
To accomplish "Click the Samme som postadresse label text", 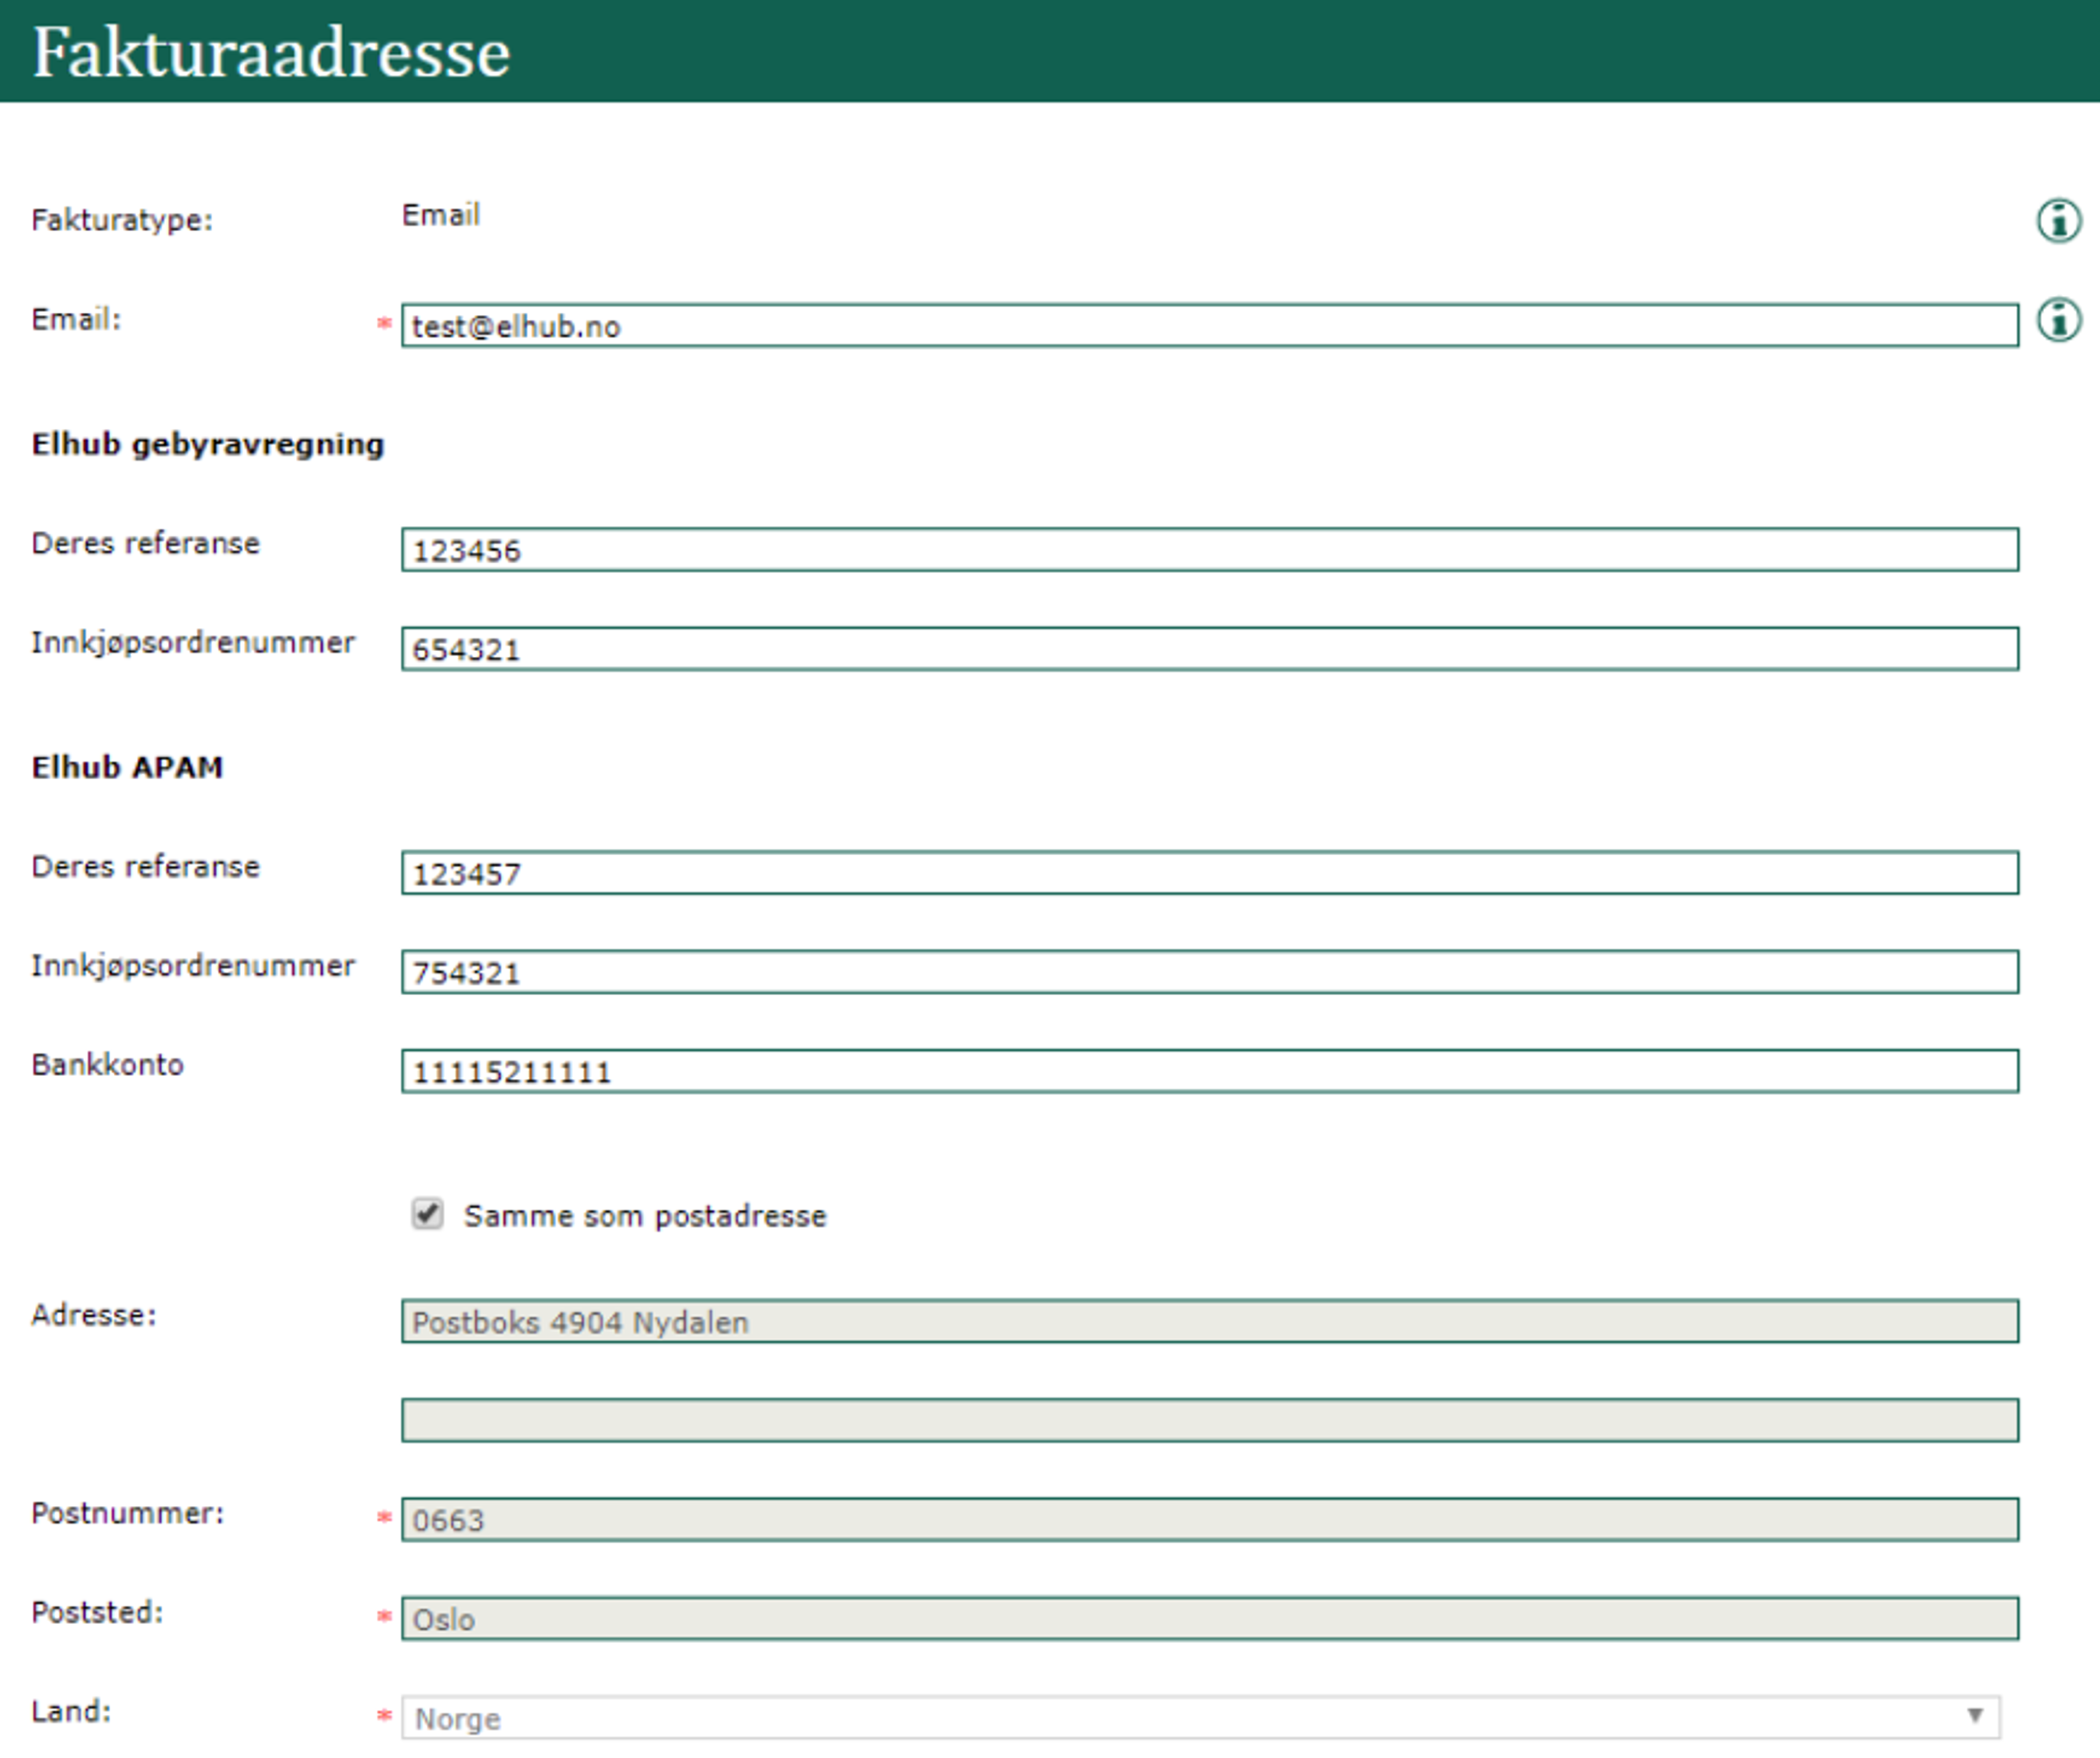I will (645, 1216).
